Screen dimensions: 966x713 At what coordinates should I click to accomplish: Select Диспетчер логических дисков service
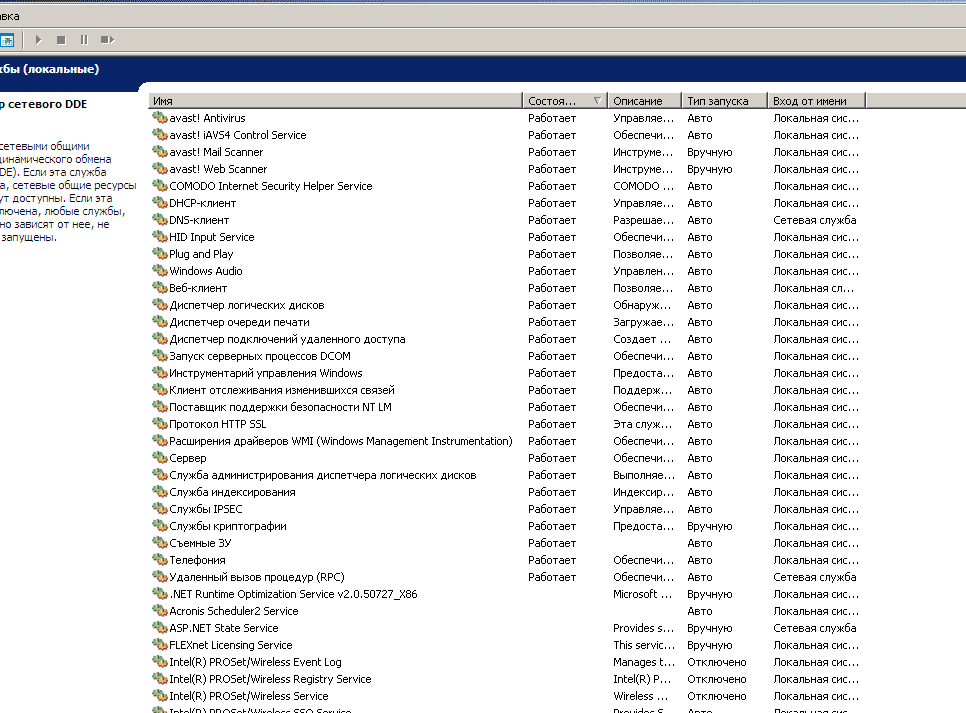[x=246, y=305]
